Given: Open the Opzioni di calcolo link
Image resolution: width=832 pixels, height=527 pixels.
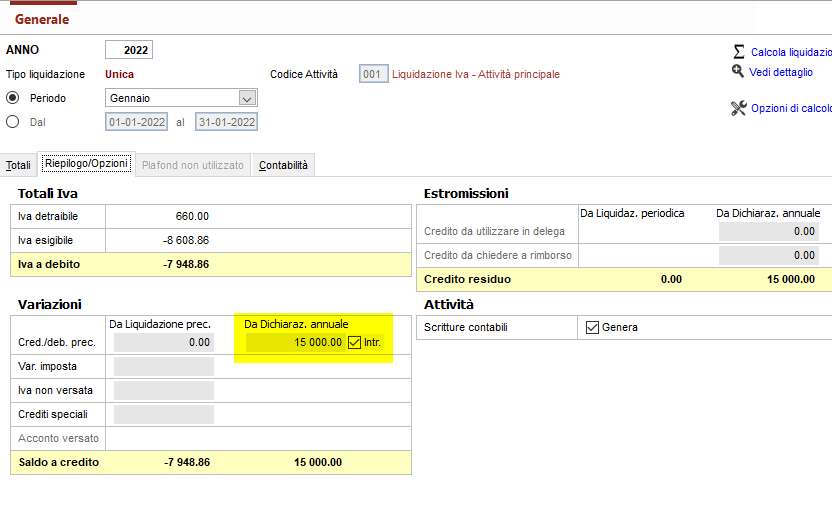Looking at the screenshot, I should click(791, 108).
